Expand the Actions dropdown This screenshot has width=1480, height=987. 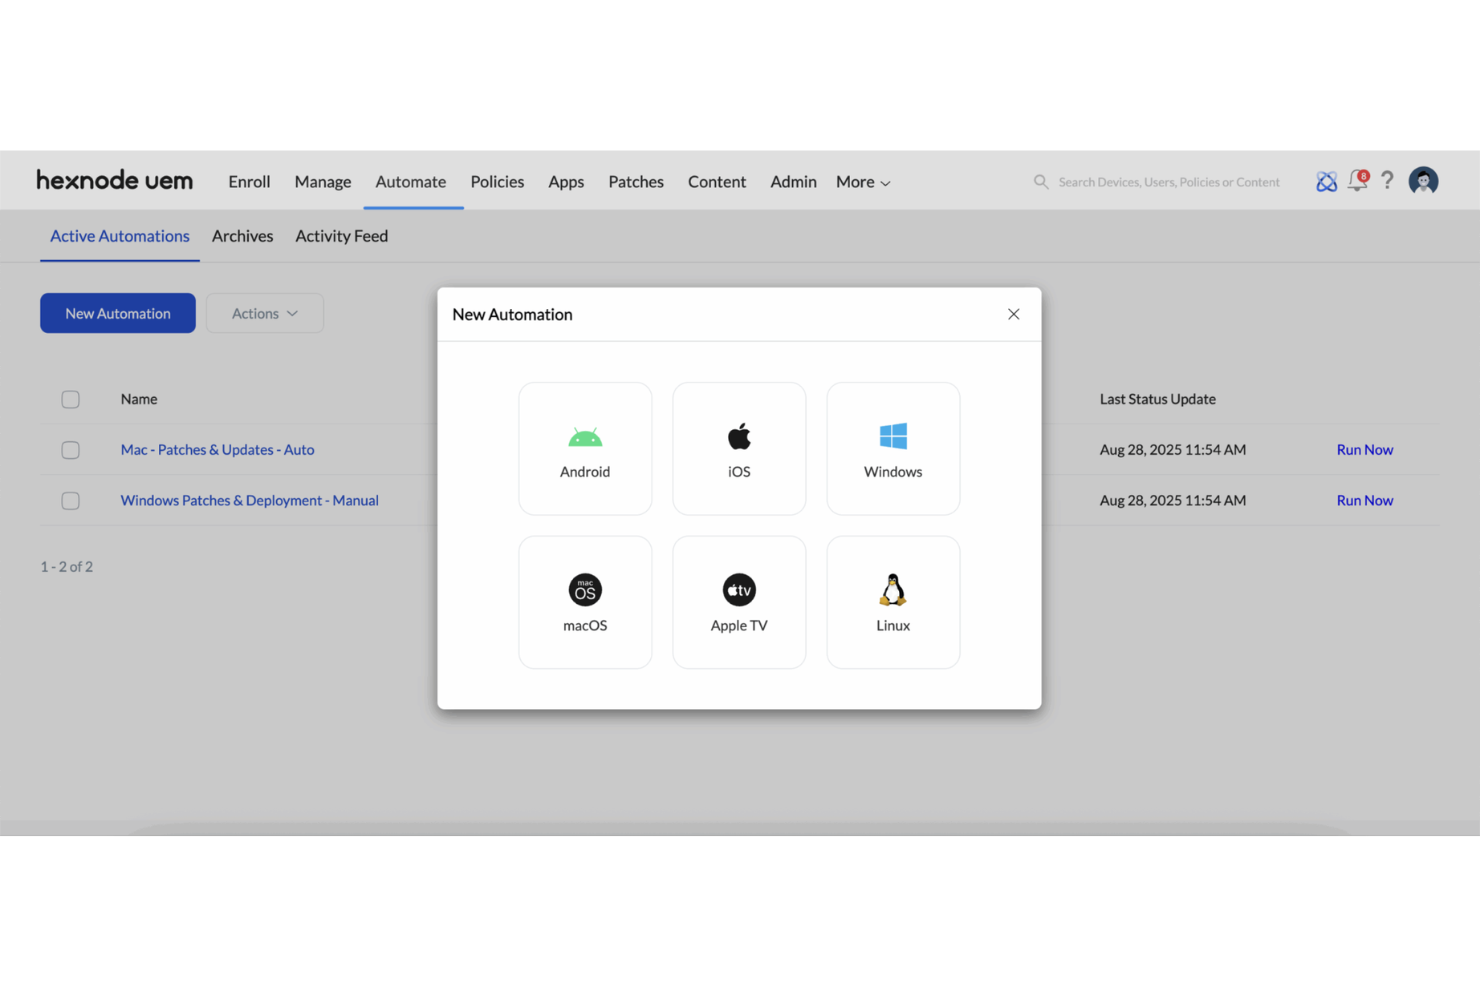(x=265, y=313)
